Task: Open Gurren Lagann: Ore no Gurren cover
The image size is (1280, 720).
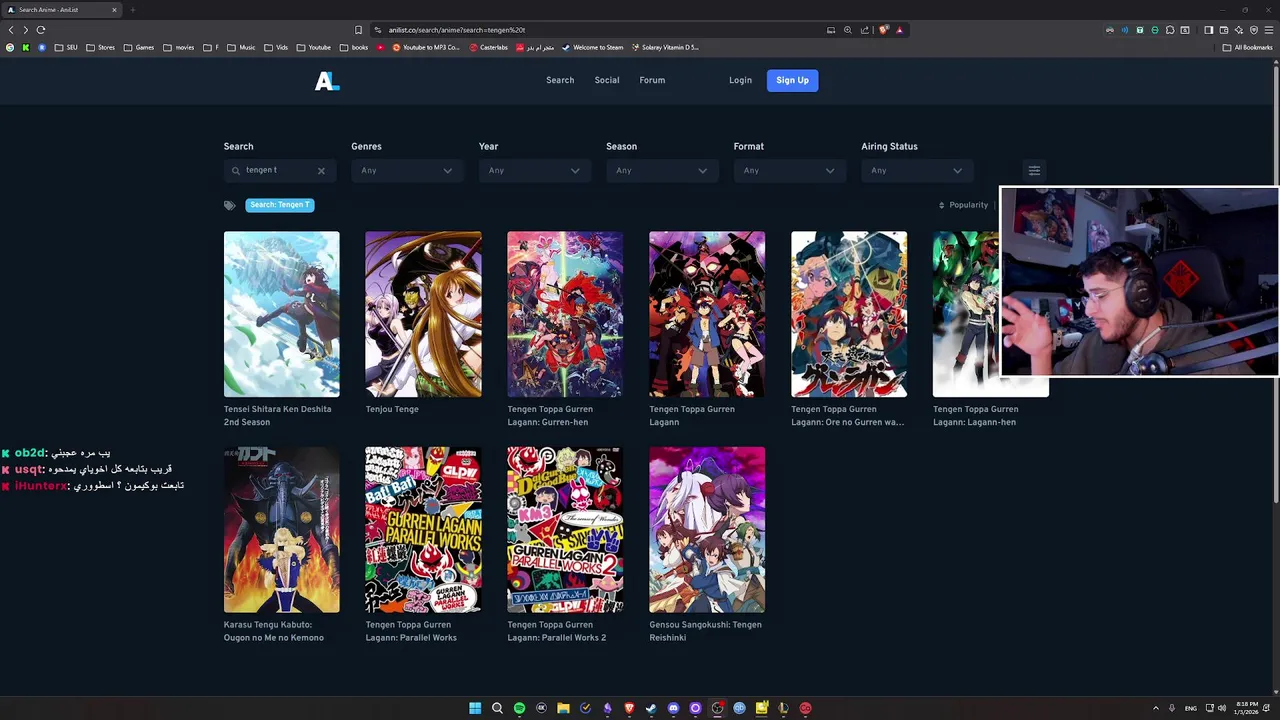Action: [849, 314]
